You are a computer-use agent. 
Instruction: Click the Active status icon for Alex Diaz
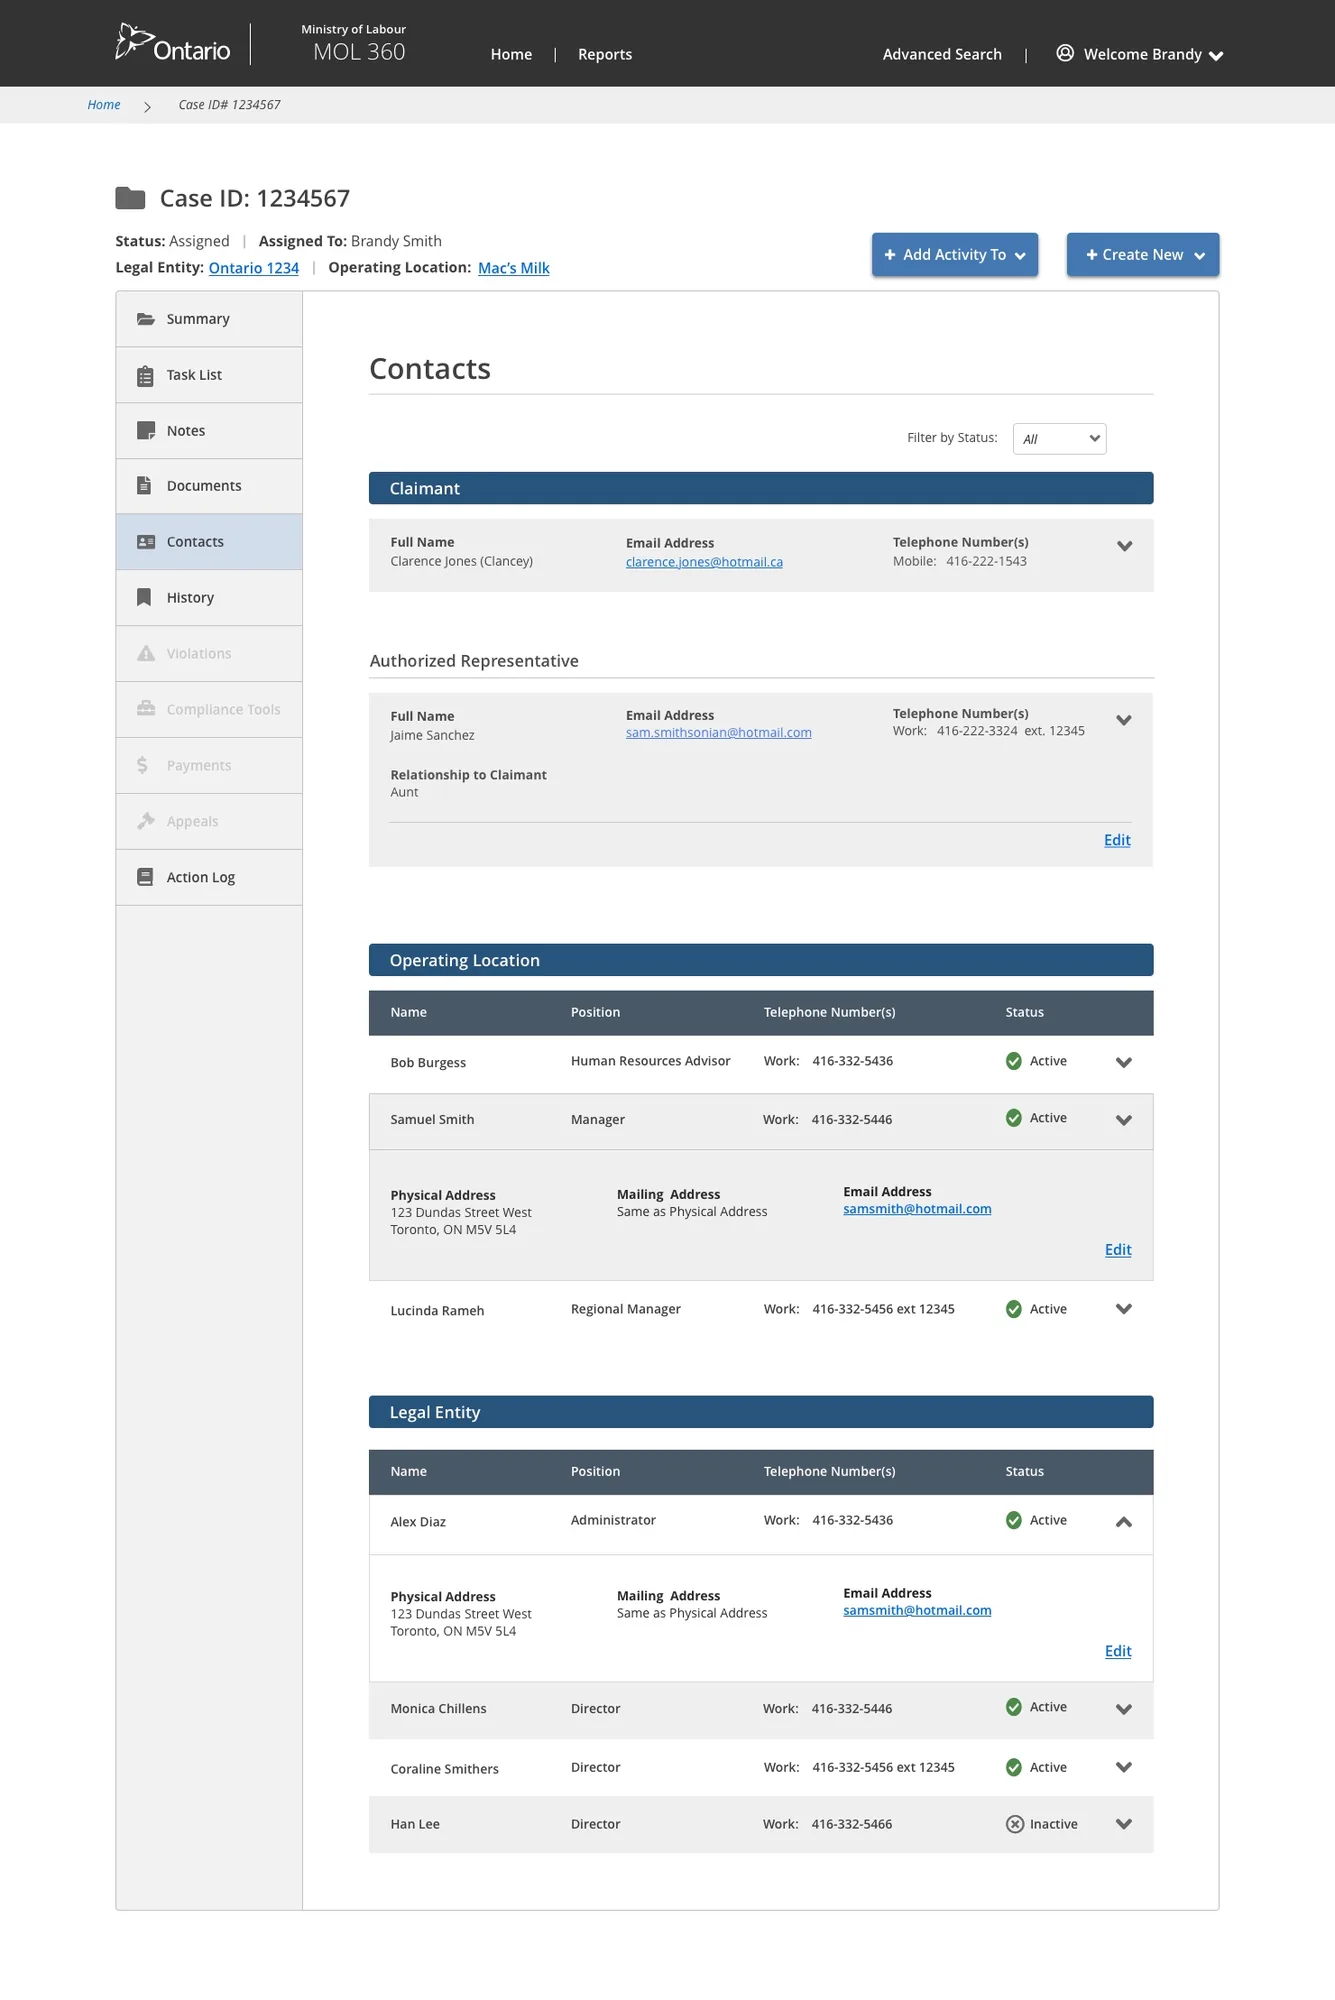[1014, 1520]
